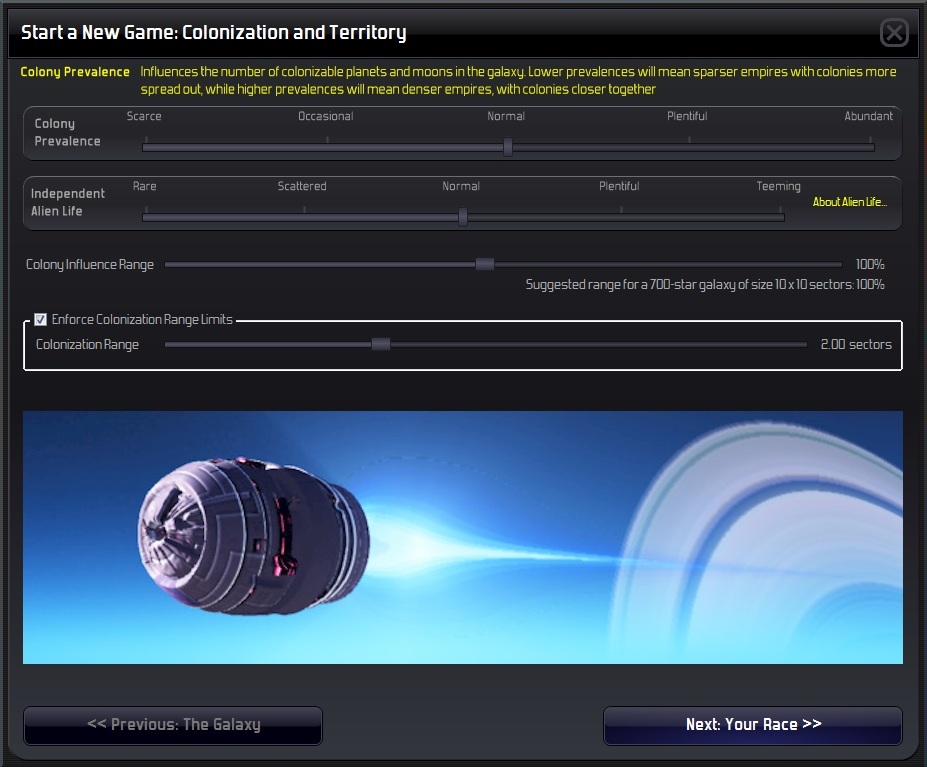
Task: Open the About Alien Life link
Action: click(850, 202)
